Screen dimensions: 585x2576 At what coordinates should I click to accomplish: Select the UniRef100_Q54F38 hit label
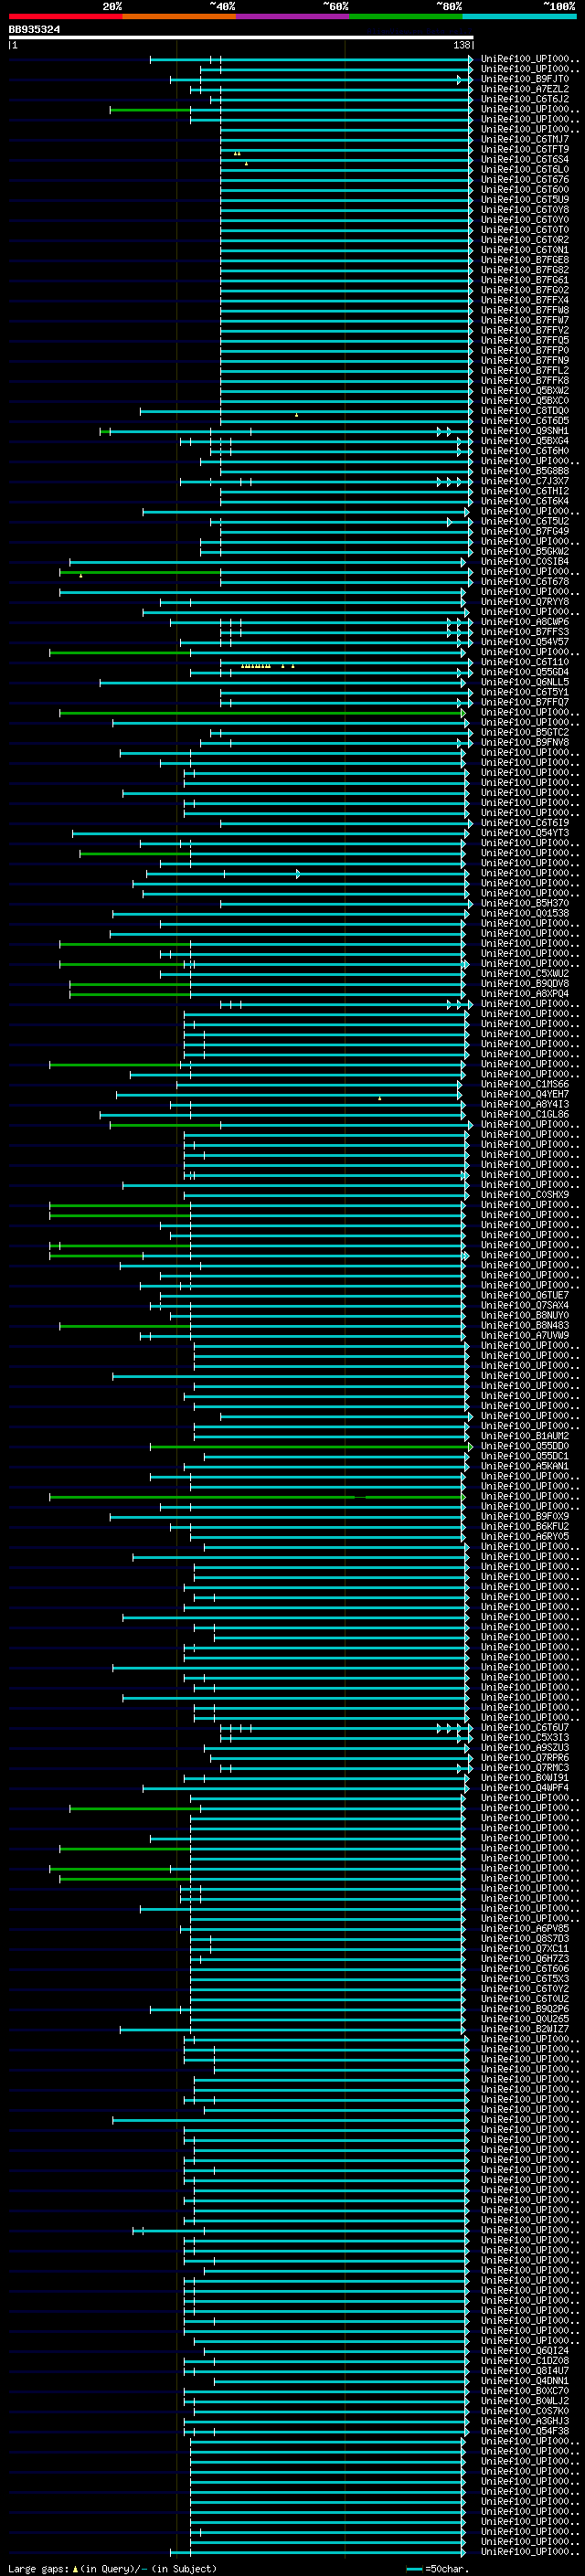(x=525, y=2431)
